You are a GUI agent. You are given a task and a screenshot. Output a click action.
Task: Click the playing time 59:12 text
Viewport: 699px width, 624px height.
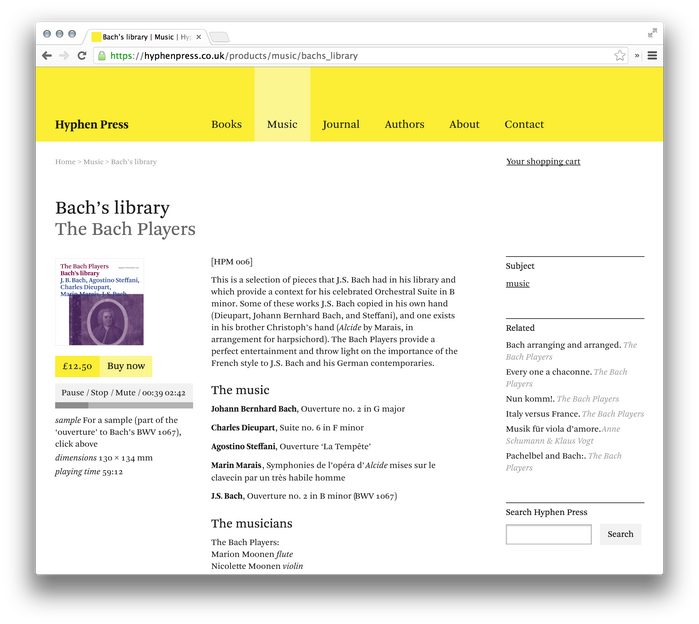(x=89, y=472)
